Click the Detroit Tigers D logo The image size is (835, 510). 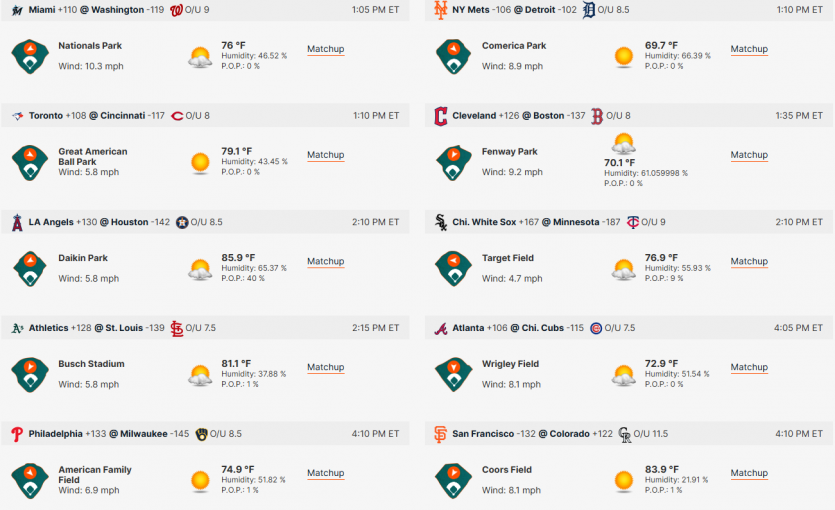(x=588, y=10)
